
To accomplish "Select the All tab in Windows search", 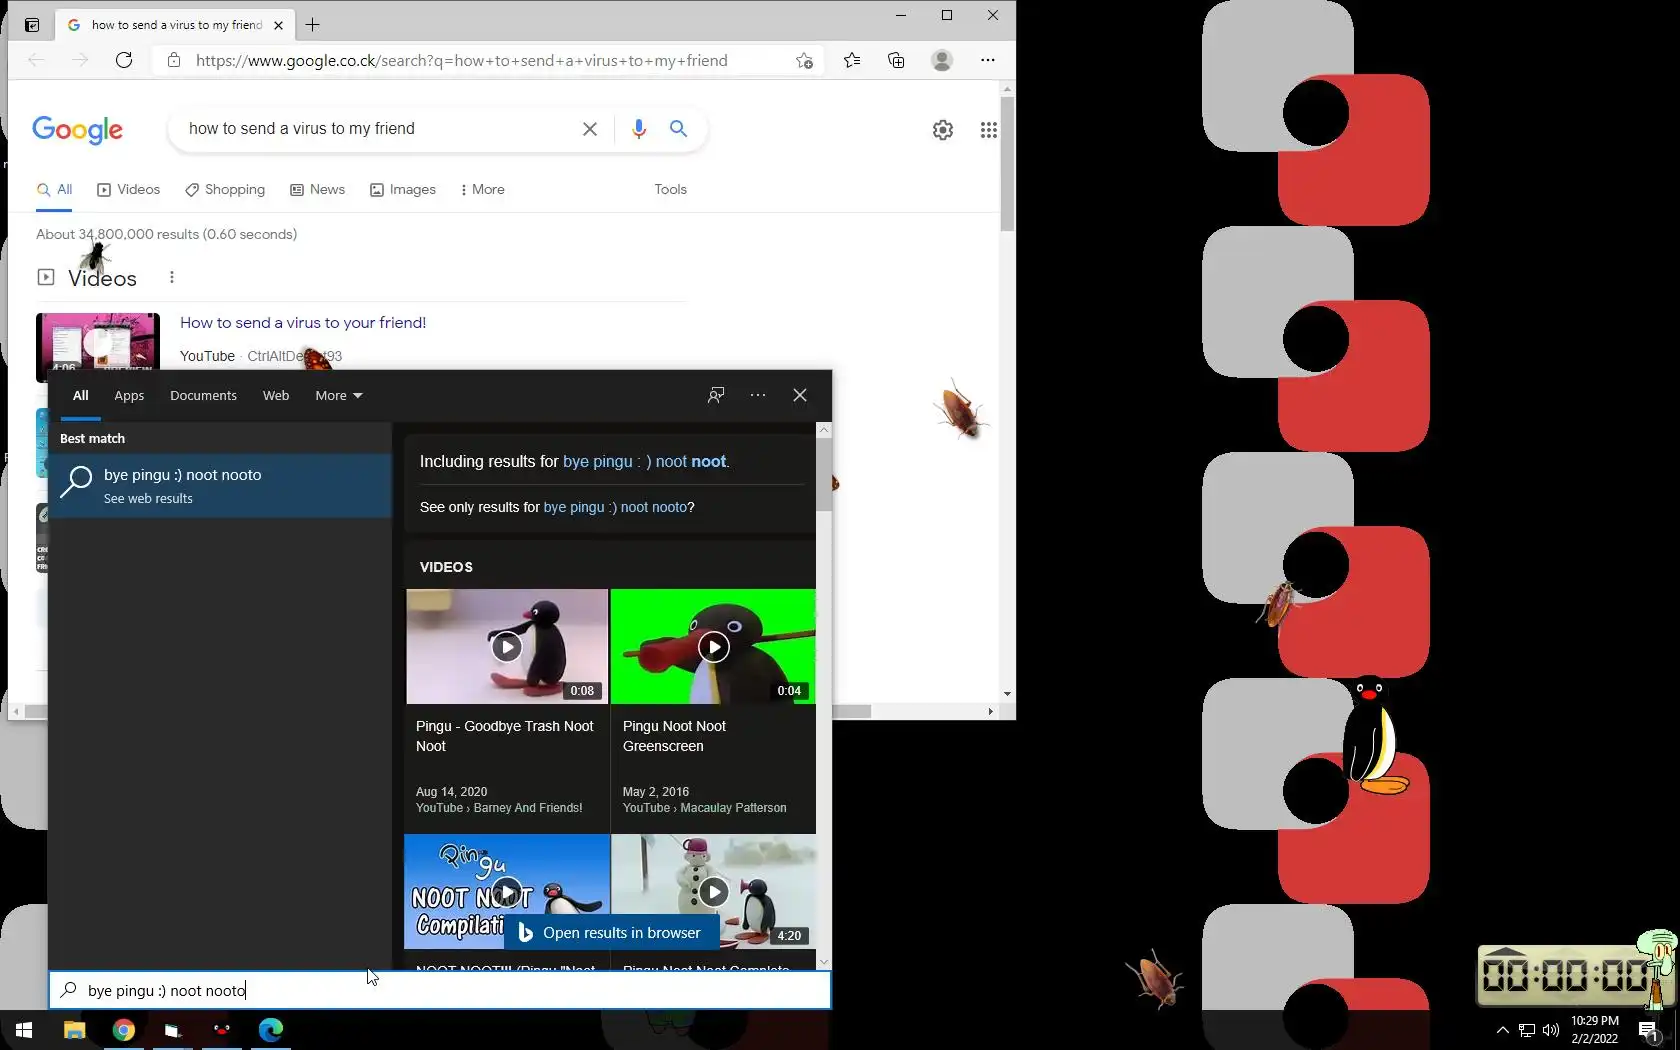I will coord(81,396).
